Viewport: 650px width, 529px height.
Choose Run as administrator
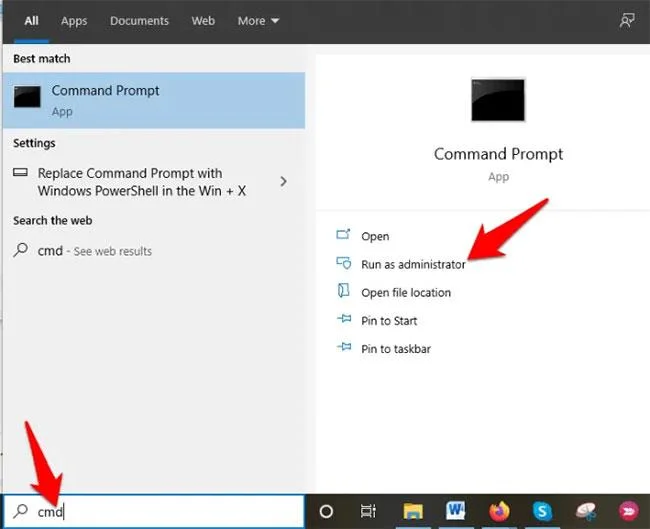[413, 264]
